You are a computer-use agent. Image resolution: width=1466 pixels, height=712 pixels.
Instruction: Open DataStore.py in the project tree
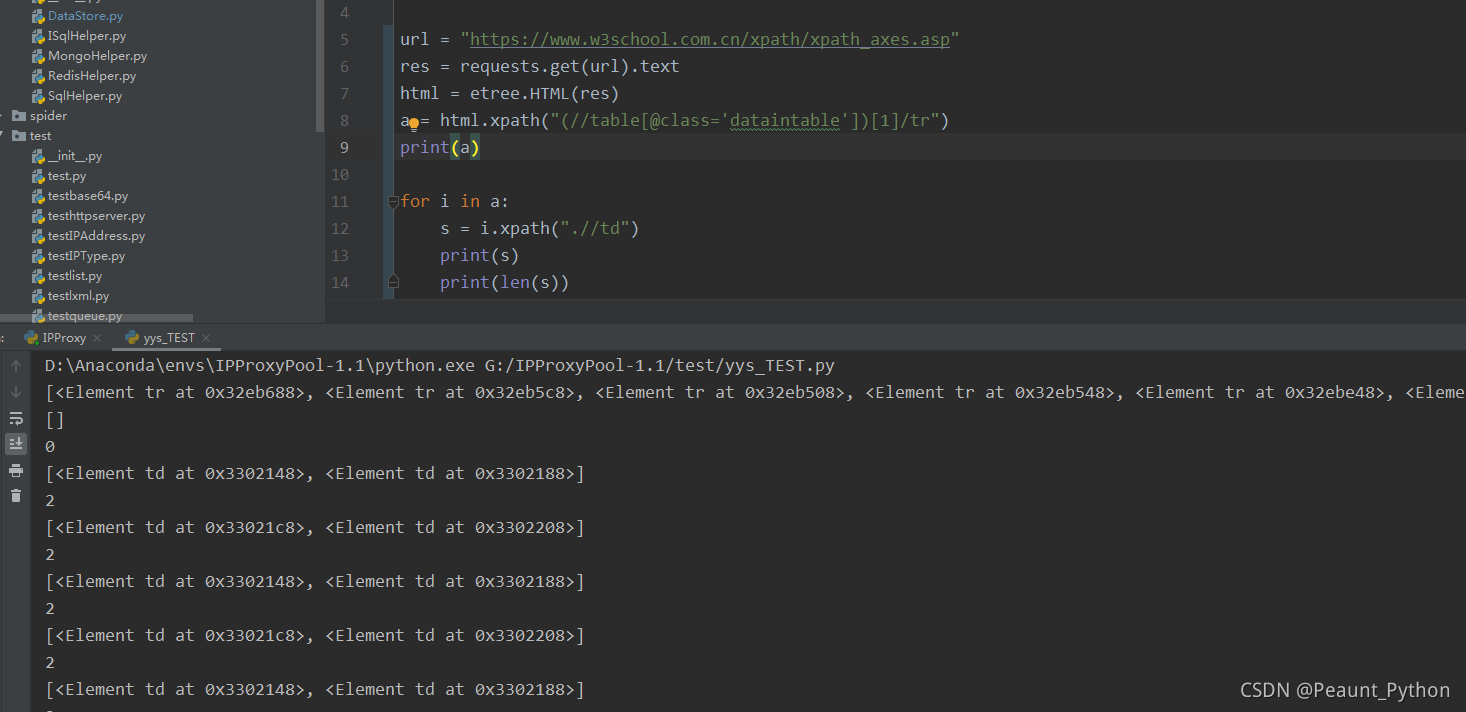(x=85, y=16)
